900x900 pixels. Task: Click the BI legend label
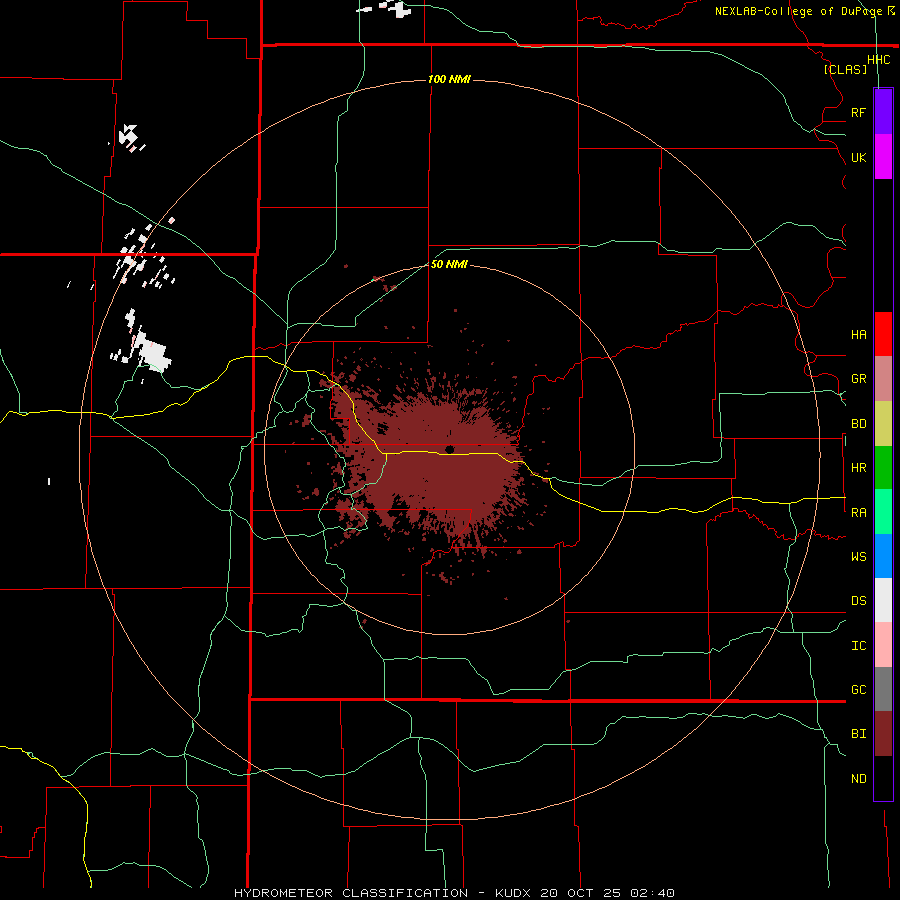tap(858, 734)
